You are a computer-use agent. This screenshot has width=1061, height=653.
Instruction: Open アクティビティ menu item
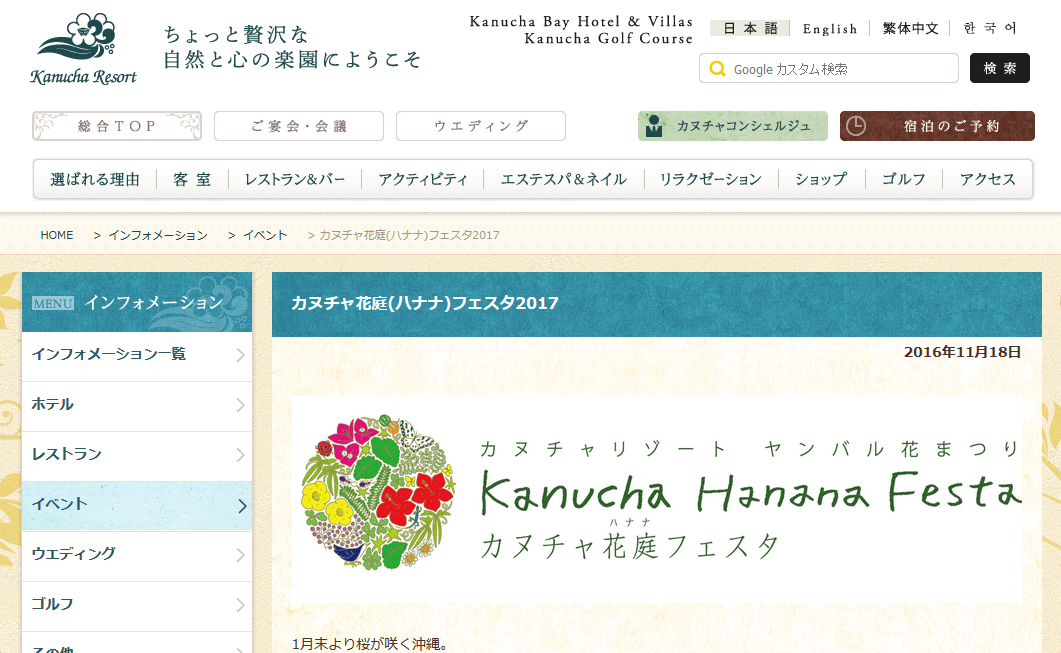[422, 179]
